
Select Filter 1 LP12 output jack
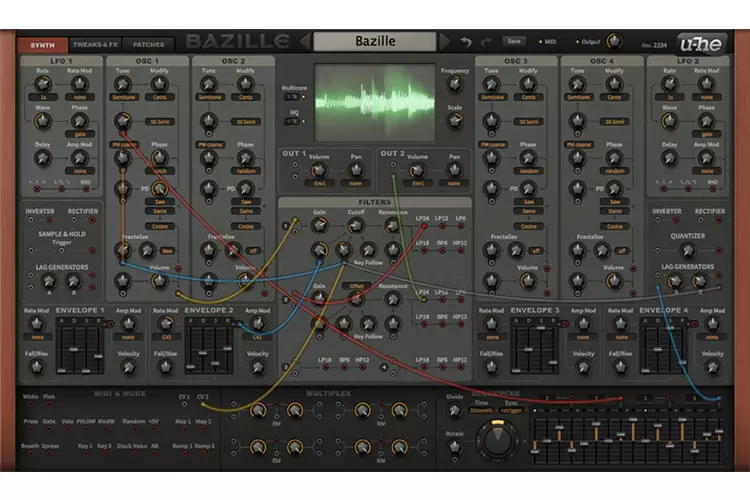point(442,225)
